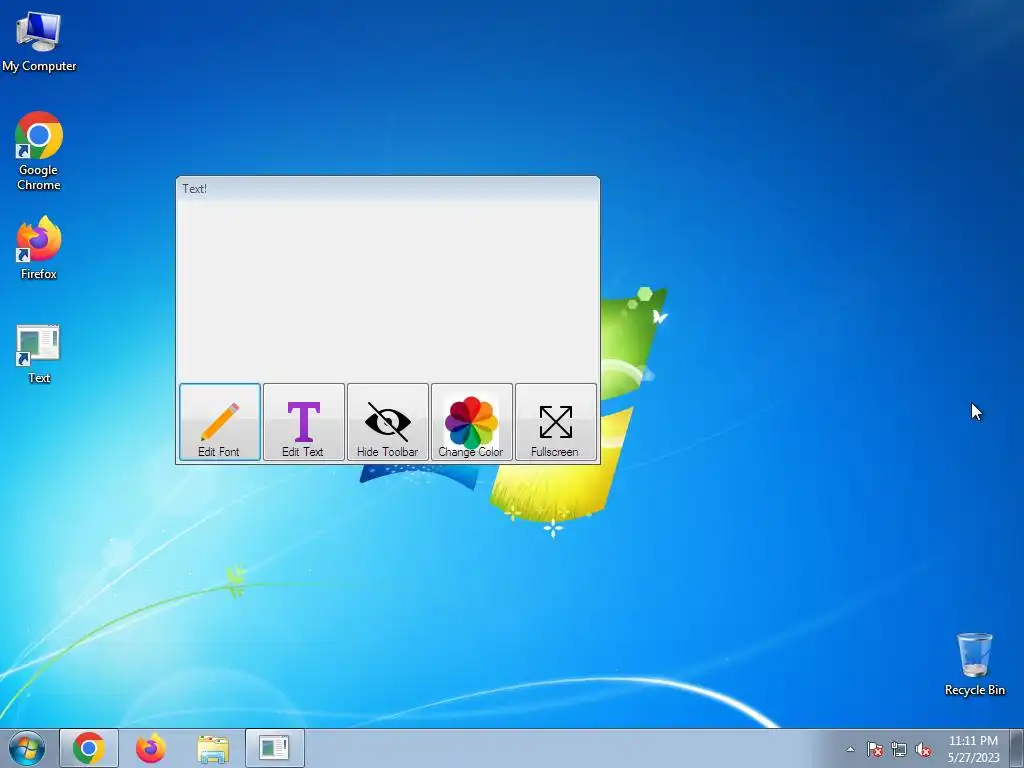Click the muted volume tray icon
Image resolution: width=1024 pixels, height=768 pixels.
tap(923, 749)
